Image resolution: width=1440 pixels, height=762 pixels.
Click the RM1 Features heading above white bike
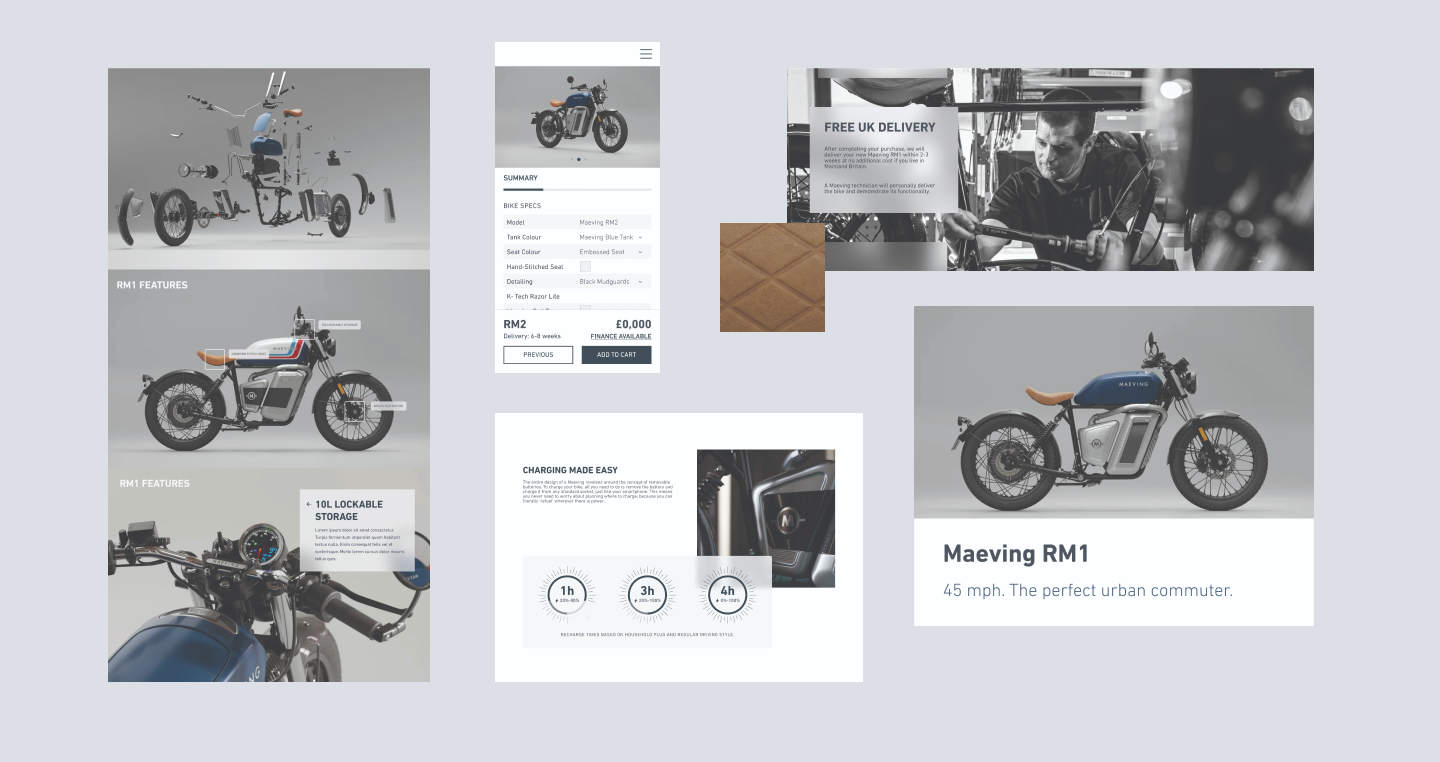[x=152, y=285]
